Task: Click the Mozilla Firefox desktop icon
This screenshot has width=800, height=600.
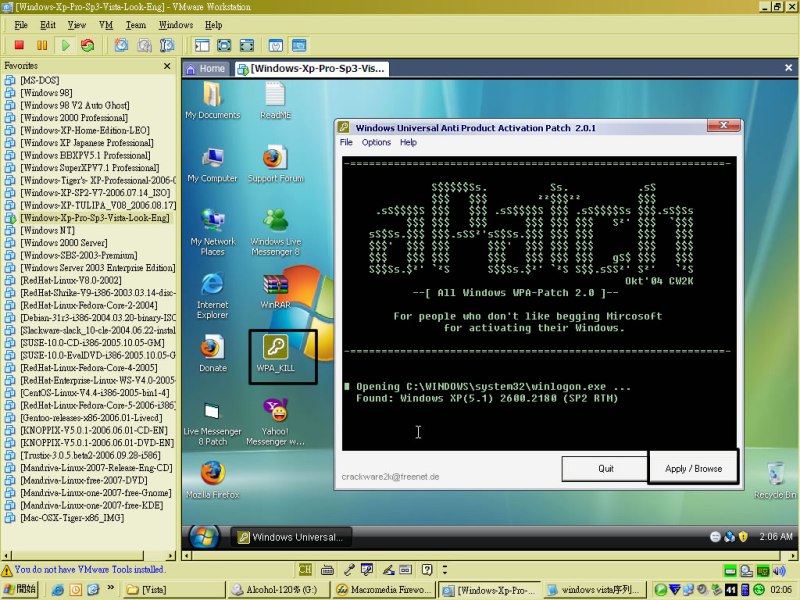Action: tap(212, 480)
